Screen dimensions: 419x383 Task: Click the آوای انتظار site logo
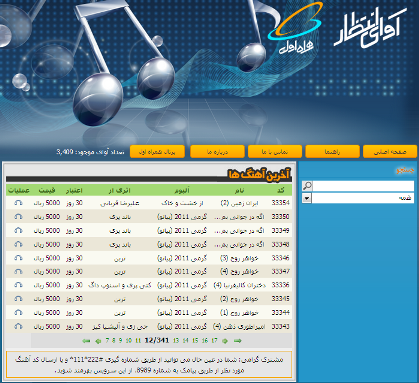(370, 29)
